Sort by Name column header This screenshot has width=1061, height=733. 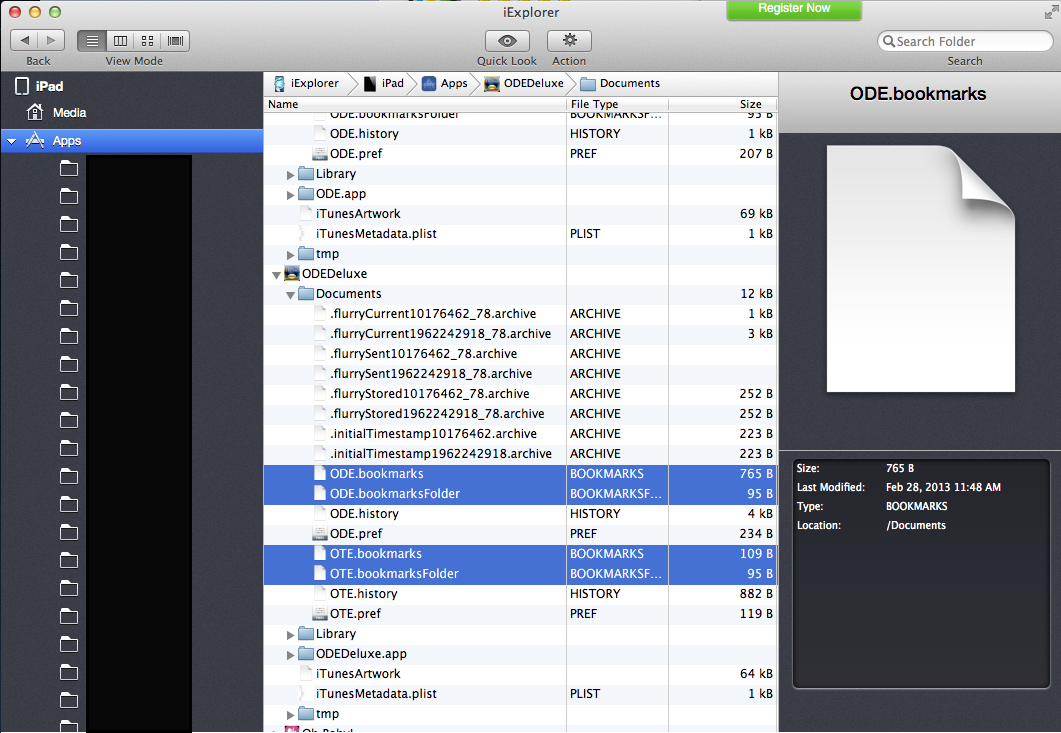pyautogui.click(x=414, y=104)
